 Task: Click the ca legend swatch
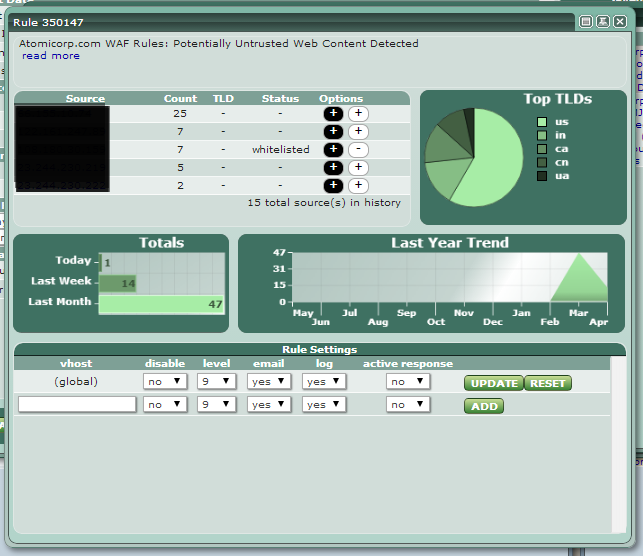click(542, 149)
